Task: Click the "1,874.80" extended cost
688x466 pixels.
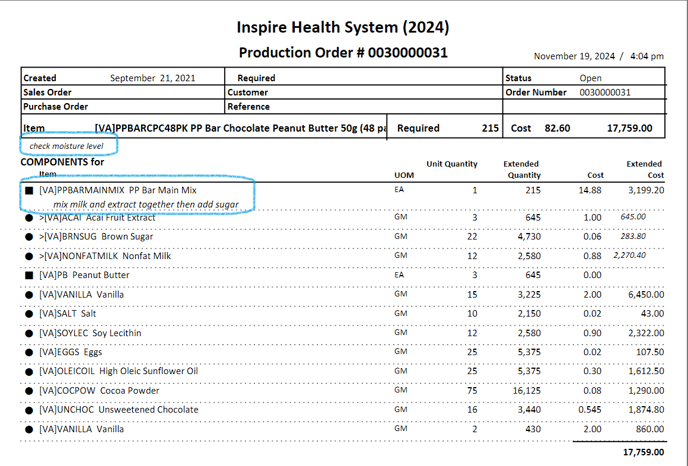Action: point(646,410)
